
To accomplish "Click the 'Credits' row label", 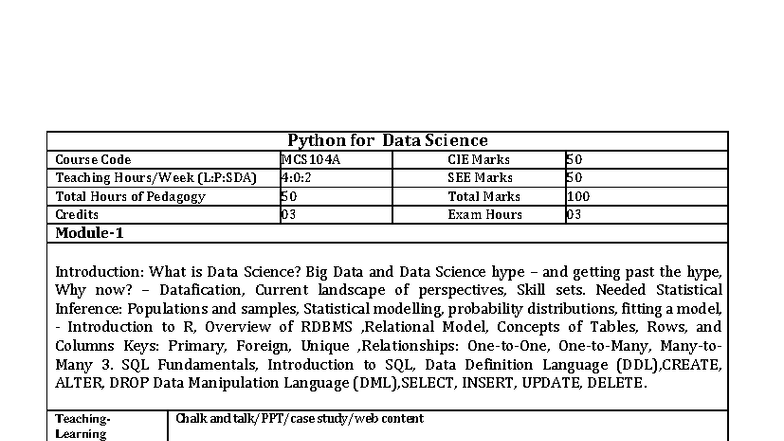I will pyautogui.click(x=77, y=215).
